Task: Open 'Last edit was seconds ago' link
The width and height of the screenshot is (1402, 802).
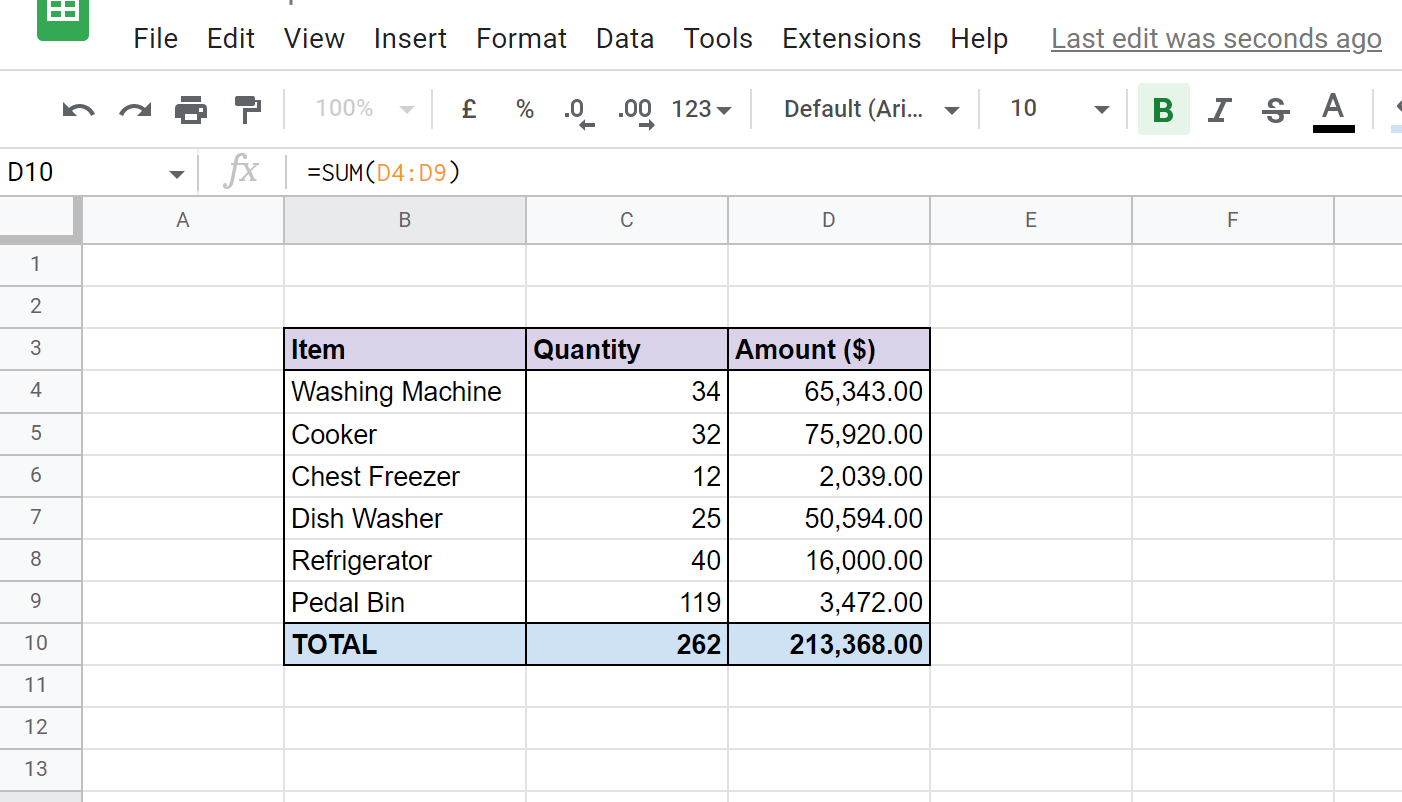Action: (1216, 39)
